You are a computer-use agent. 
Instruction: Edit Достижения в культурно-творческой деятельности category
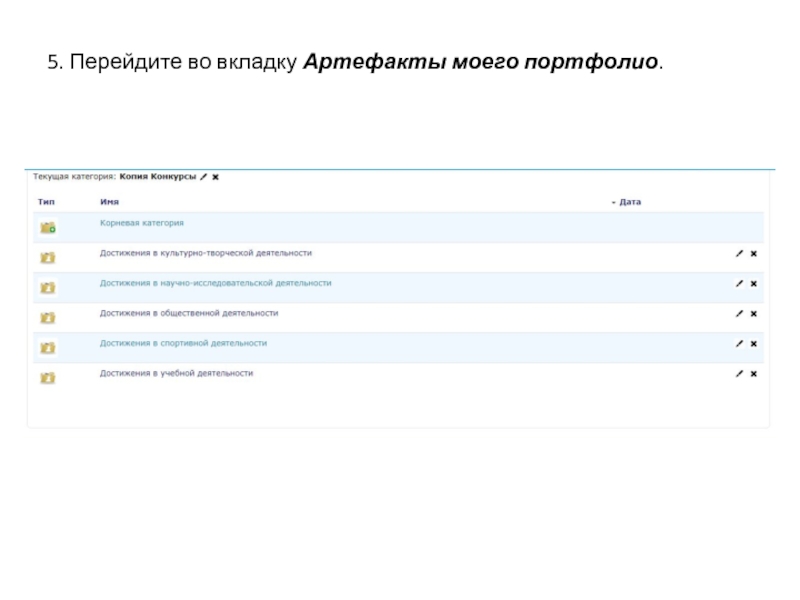pos(739,254)
